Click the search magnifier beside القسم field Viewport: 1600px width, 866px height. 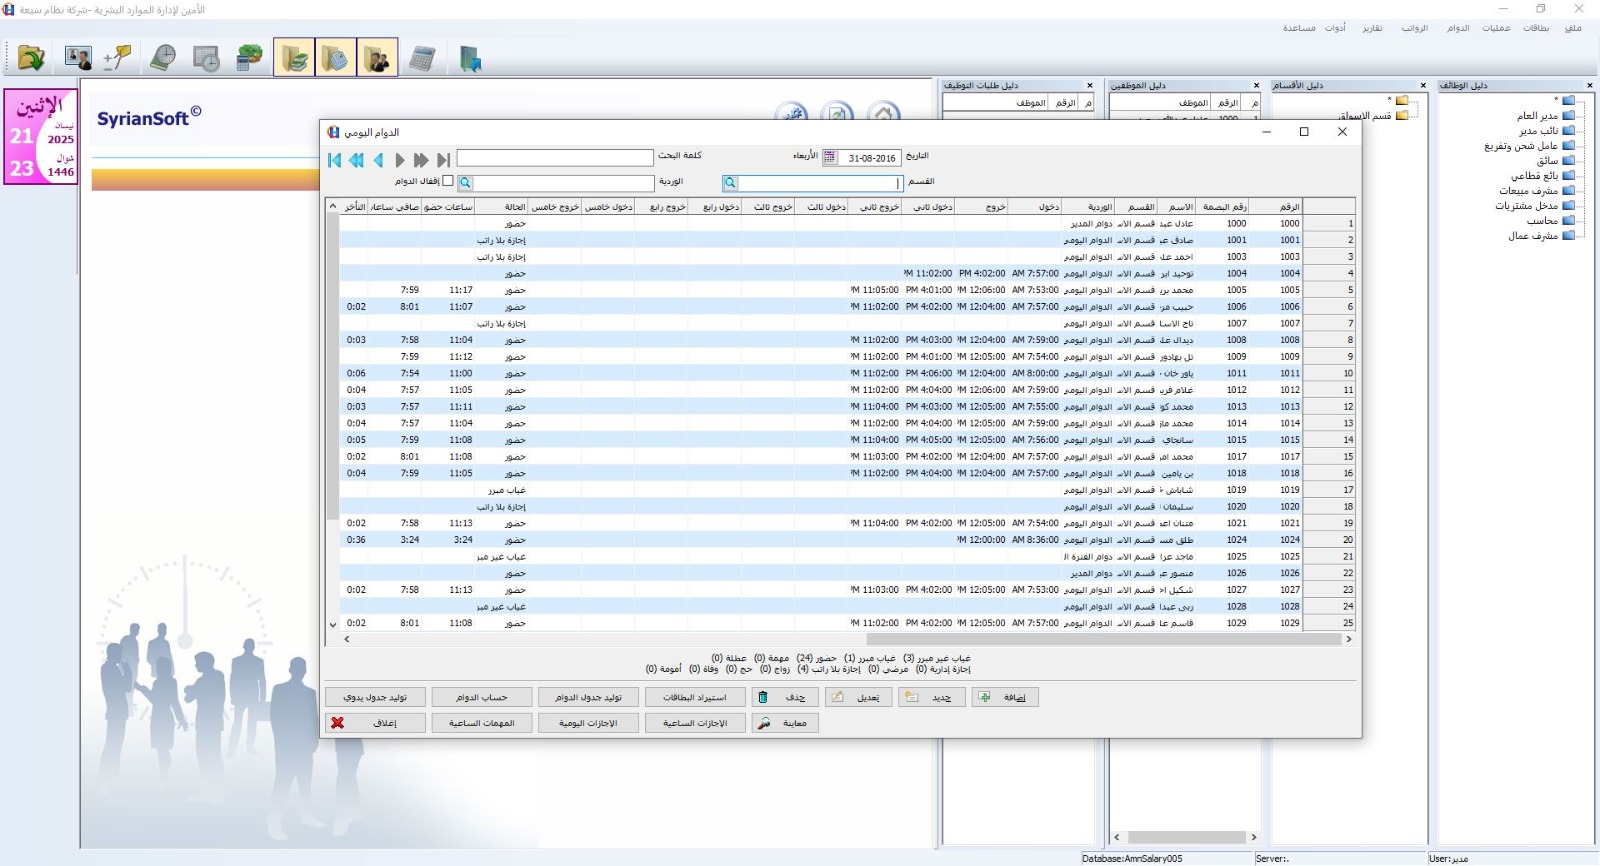pos(730,183)
